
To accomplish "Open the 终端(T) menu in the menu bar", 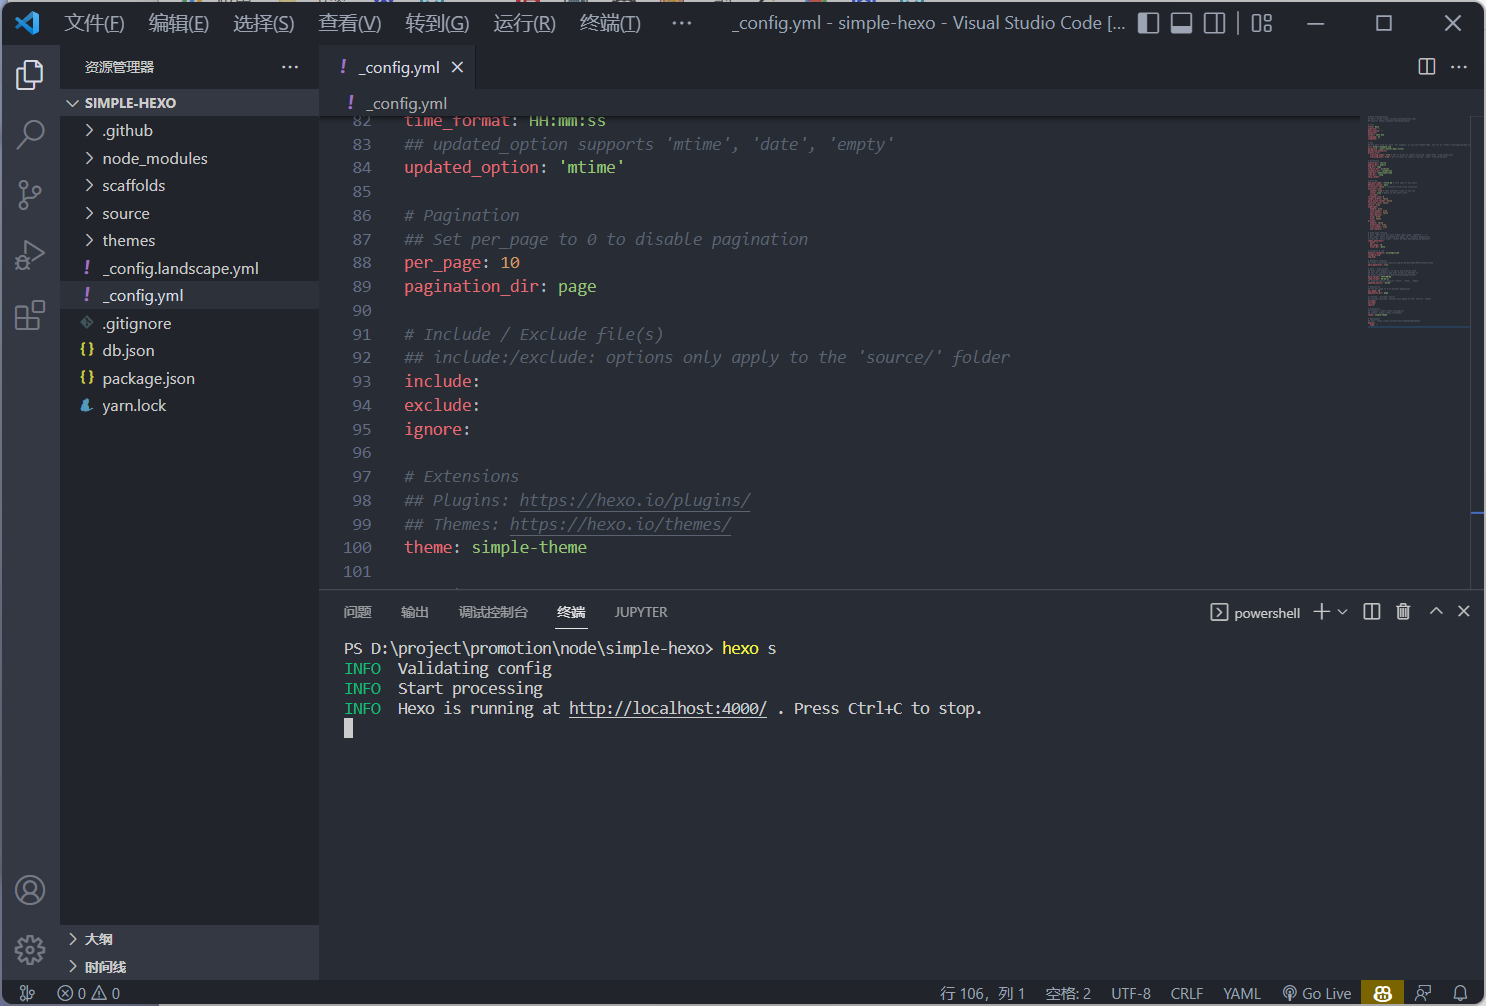I will click(x=610, y=23).
